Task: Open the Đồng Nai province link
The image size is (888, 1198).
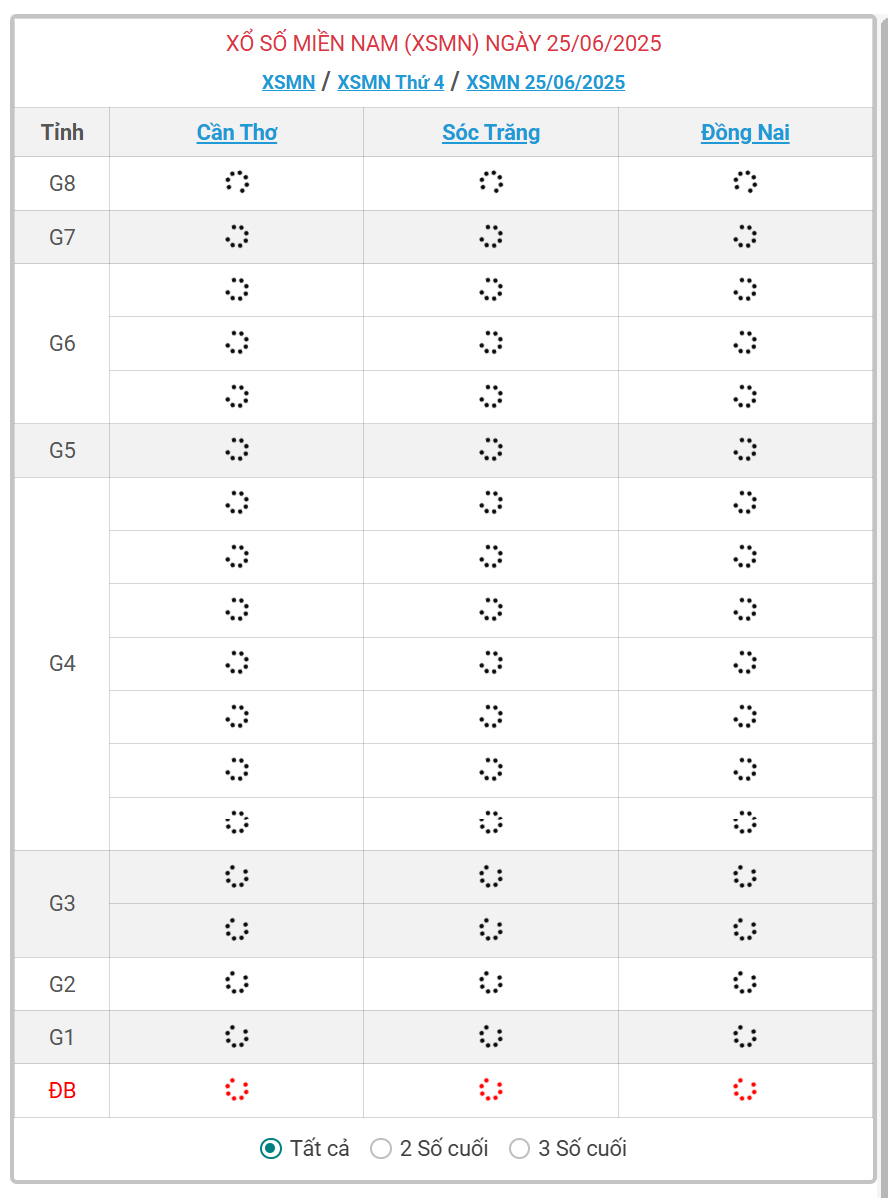Action: [x=745, y=133]
